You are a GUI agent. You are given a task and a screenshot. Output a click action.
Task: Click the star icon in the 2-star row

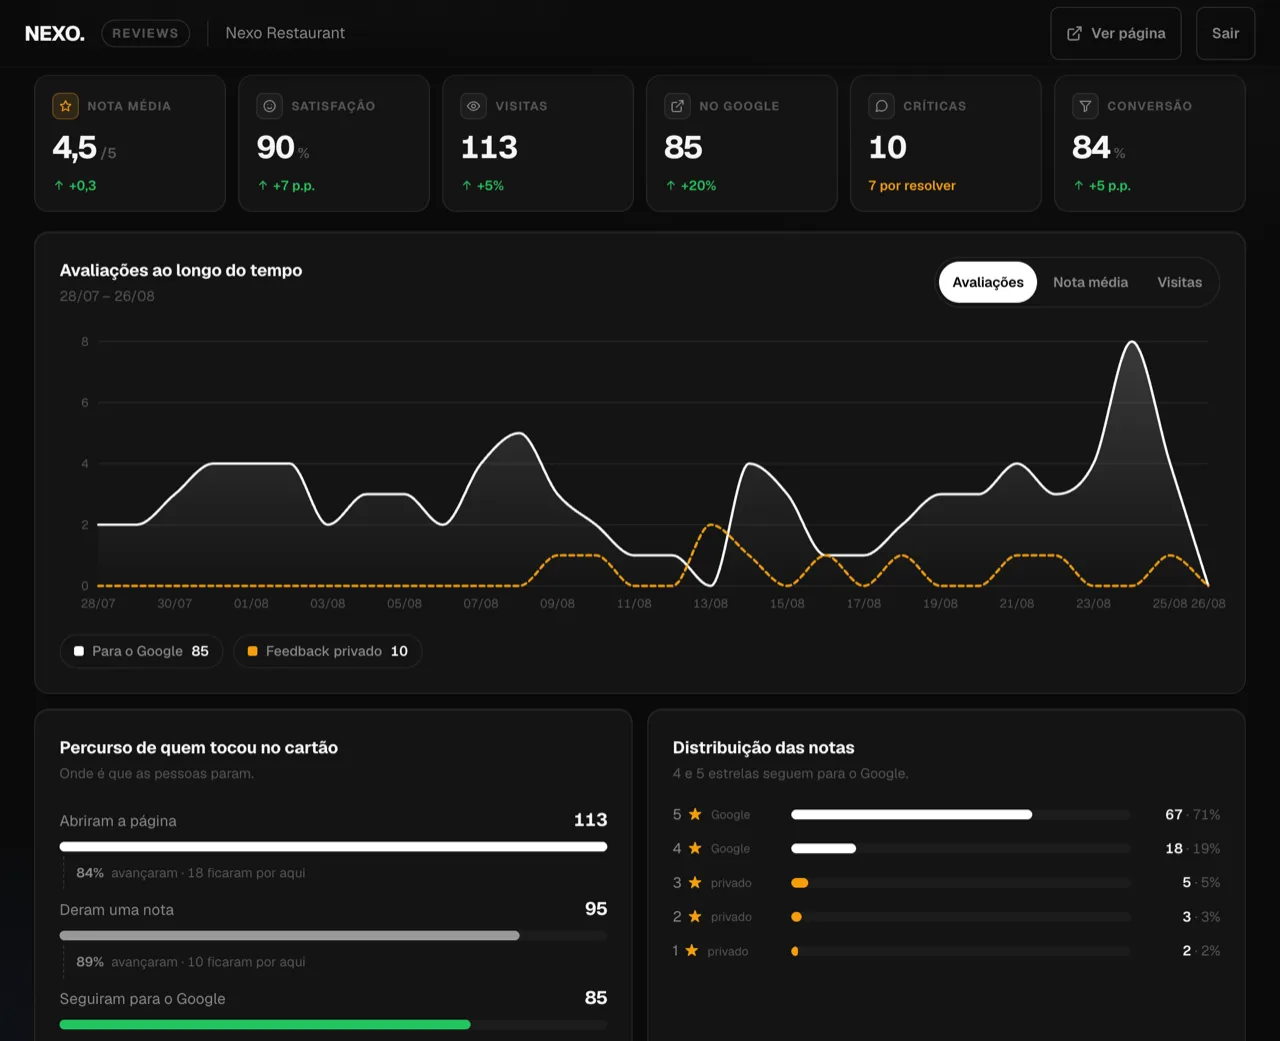[x=695, y=916]
